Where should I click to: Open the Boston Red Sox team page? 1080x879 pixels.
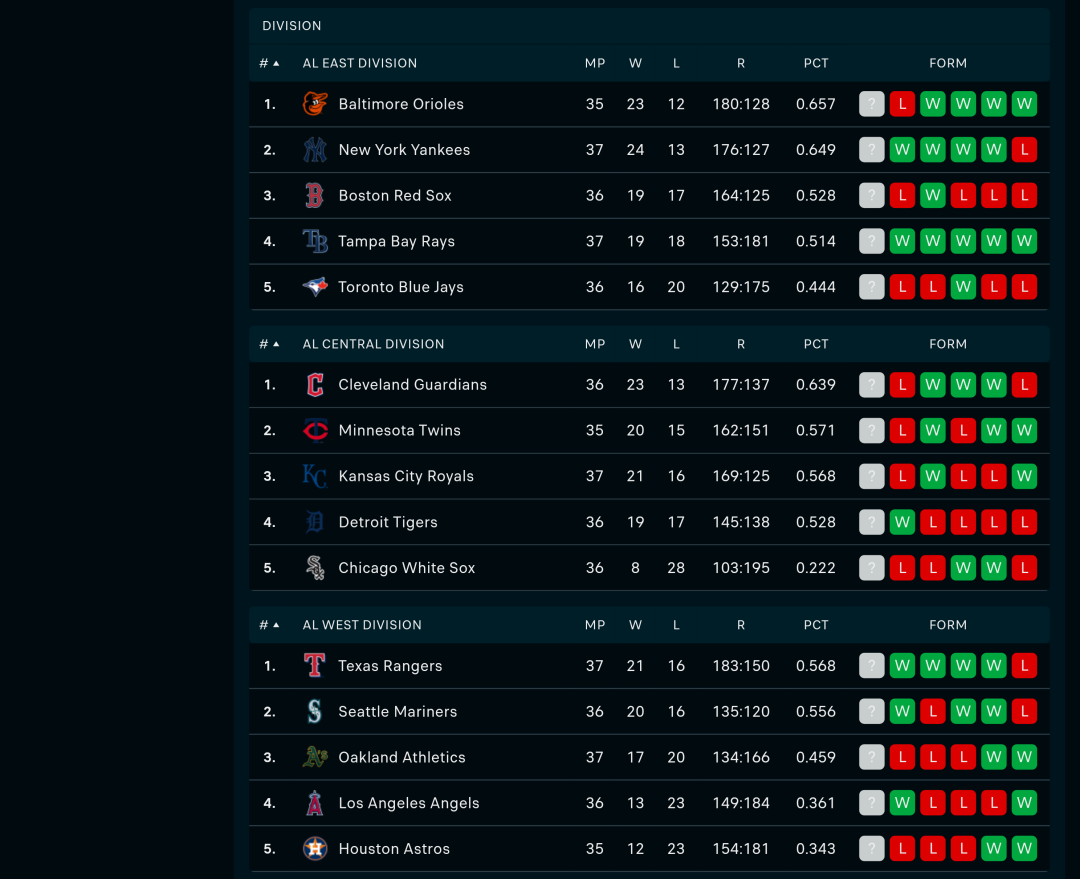click(x=395, y=196)
